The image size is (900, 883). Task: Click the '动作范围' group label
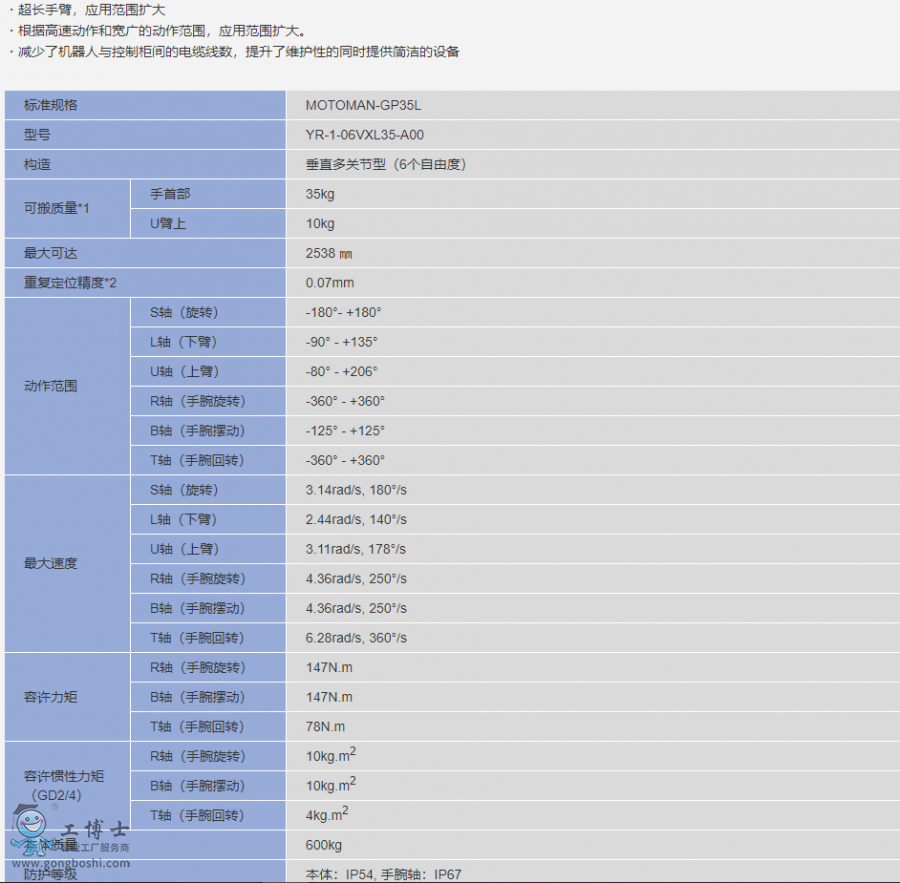pyautogui.click(x=51, y=386)
